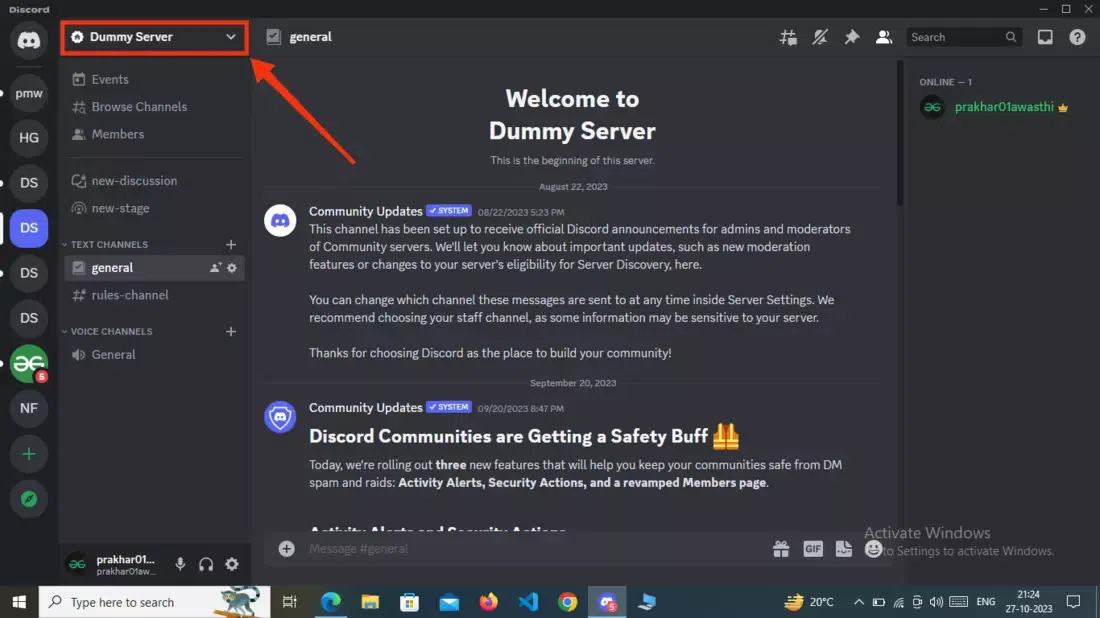Viewport: 1100px width, 618px height.
Task: Click the prakhar01 user avatar panel
Action: pyautogui.click(x=112, y=564)
